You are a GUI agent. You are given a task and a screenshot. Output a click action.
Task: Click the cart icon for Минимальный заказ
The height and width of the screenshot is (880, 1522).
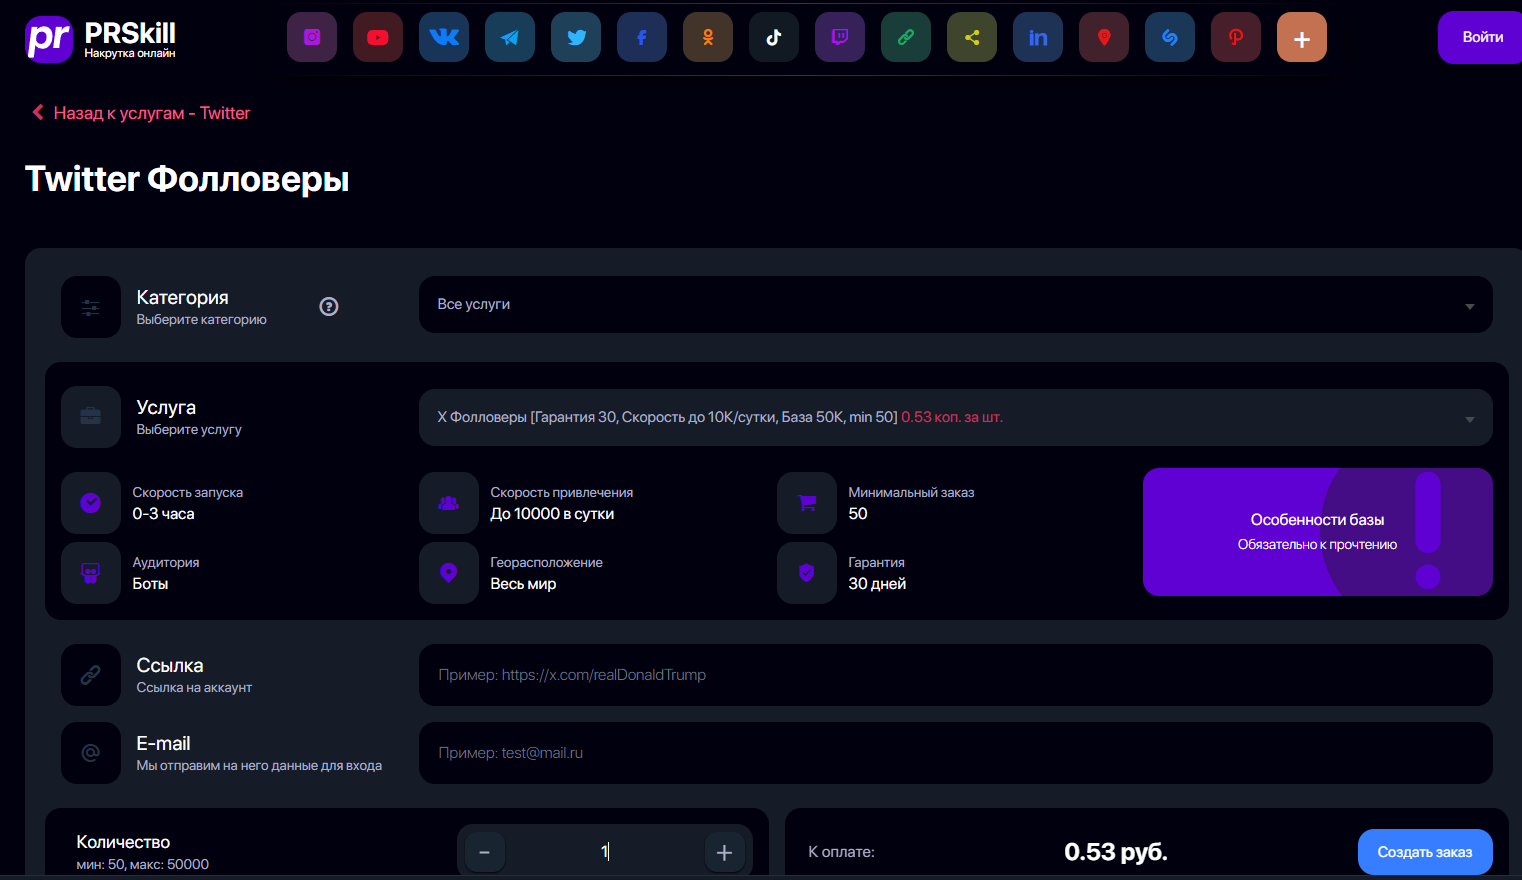pos(807,503)
